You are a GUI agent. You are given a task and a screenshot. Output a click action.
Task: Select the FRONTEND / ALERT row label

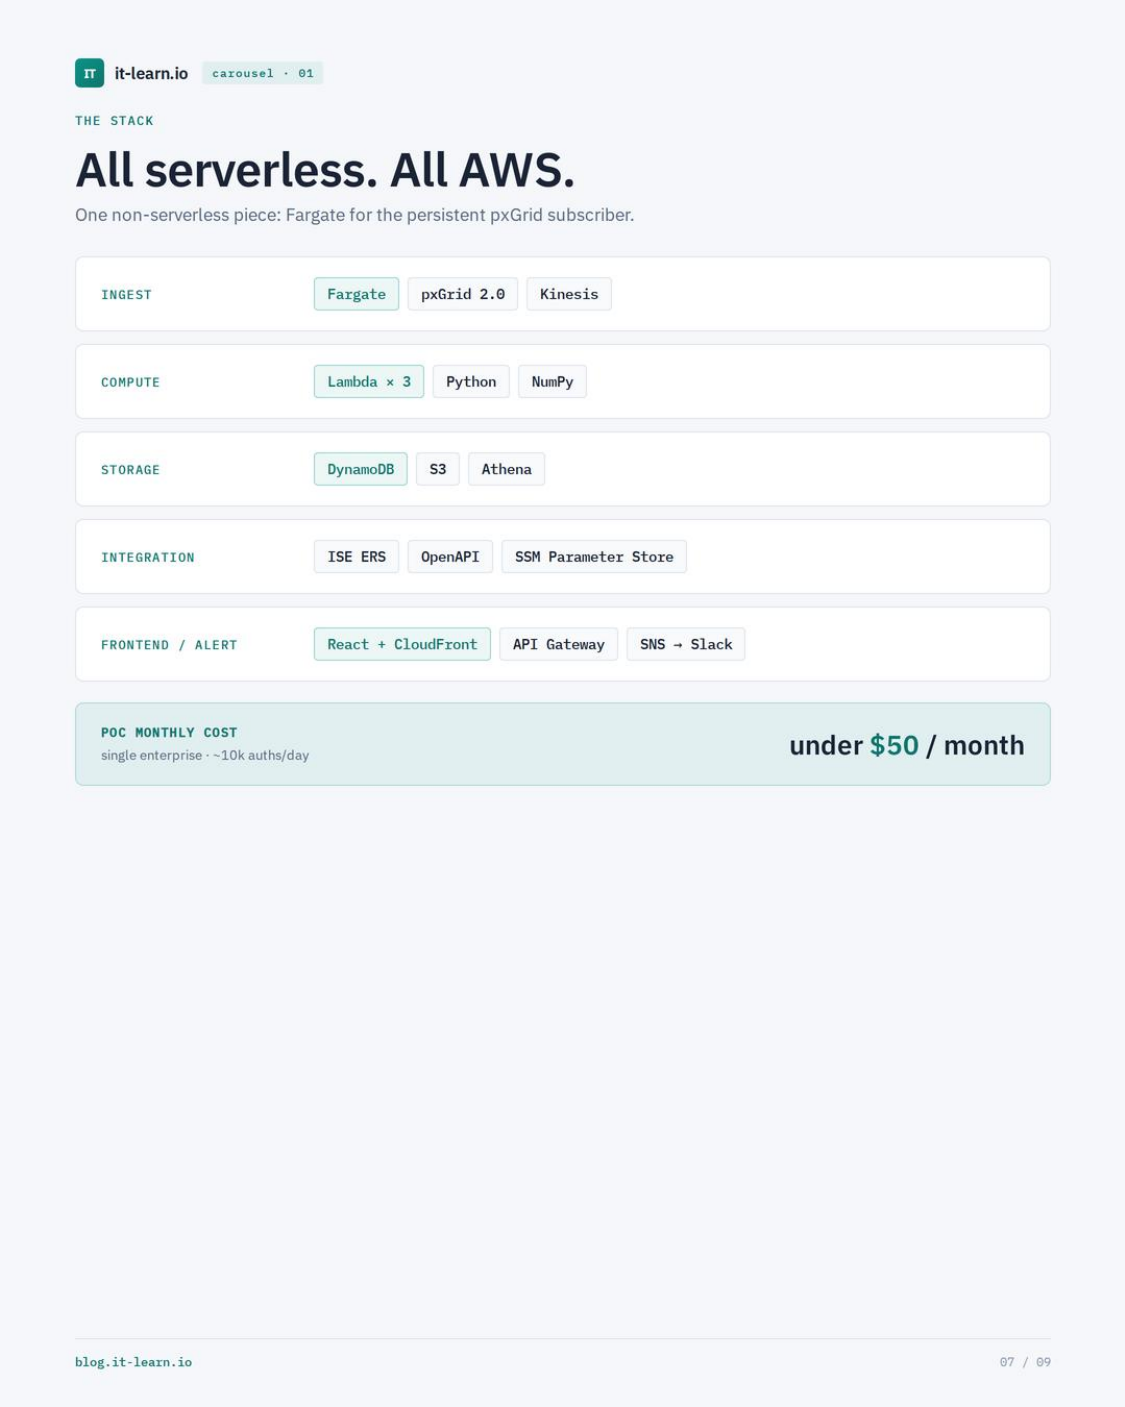point(169,645)
